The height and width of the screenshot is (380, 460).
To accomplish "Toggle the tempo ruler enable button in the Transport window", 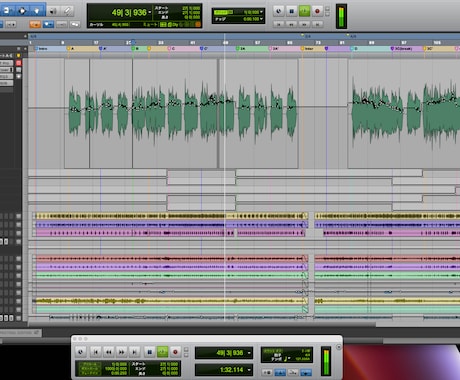I will [x=293, y=372].
